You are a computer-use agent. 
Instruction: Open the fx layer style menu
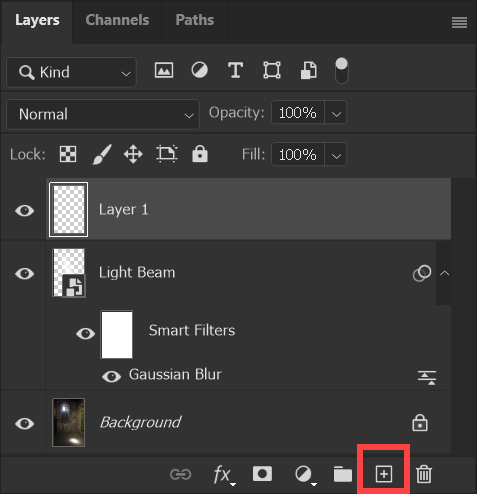point(224,474)
